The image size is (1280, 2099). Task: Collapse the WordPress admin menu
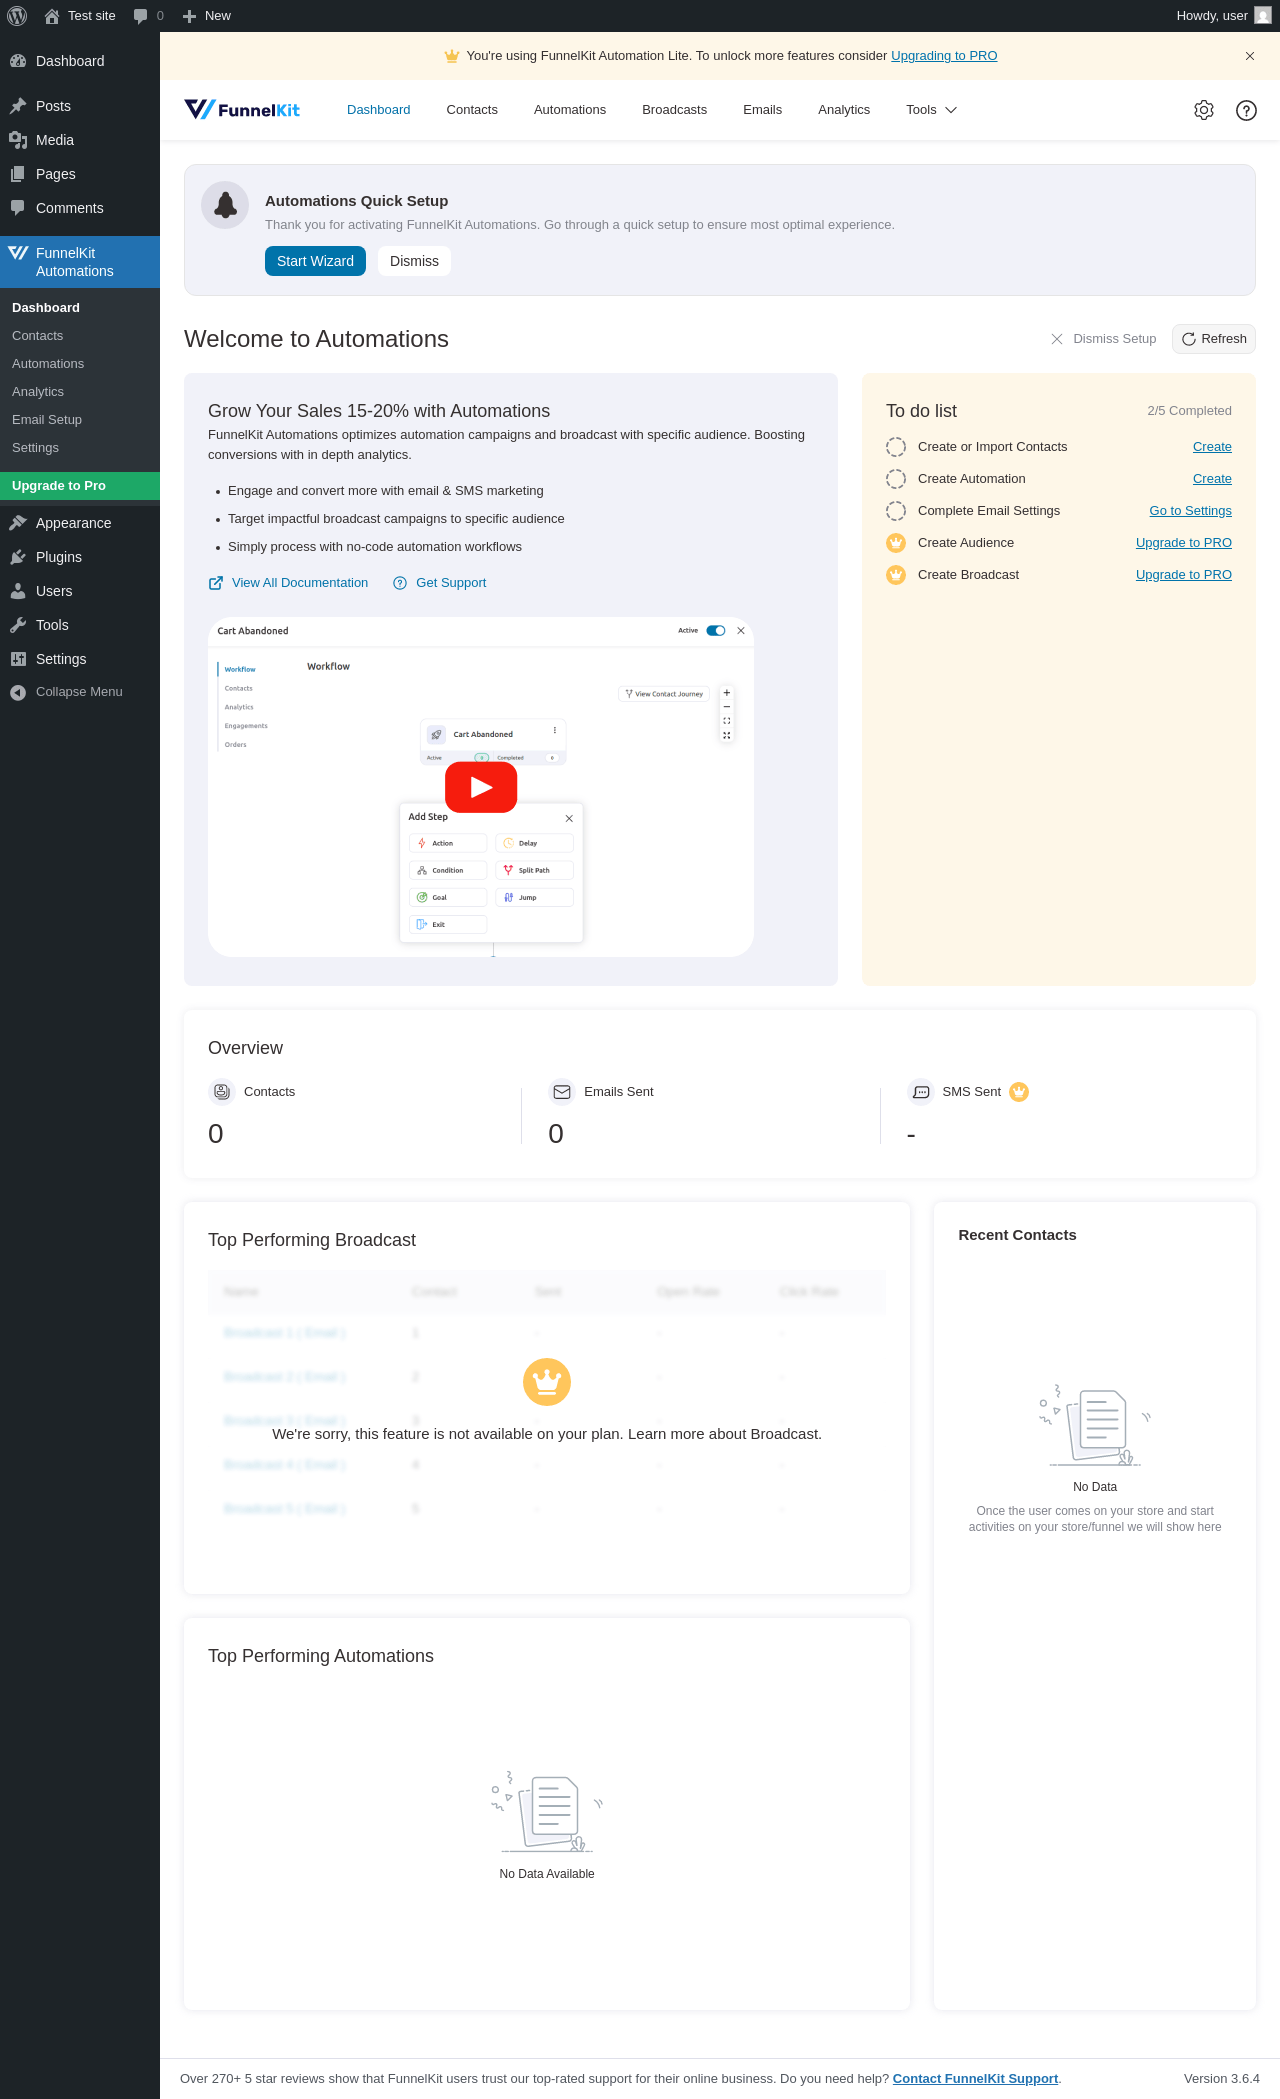pyautogui.click(x=80, y=692)
